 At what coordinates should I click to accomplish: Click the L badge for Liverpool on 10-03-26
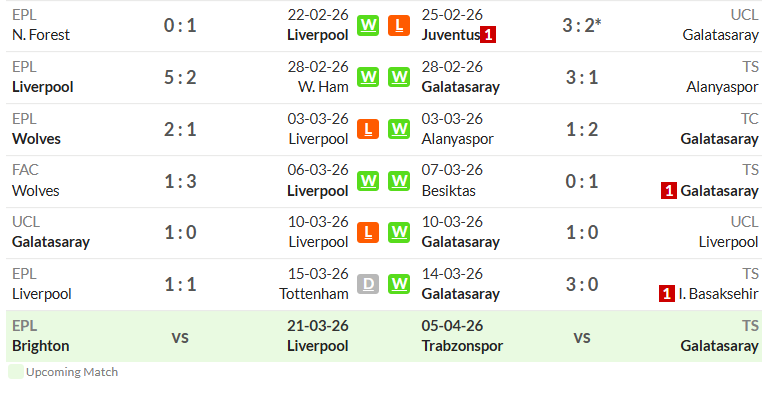(368, 232)
